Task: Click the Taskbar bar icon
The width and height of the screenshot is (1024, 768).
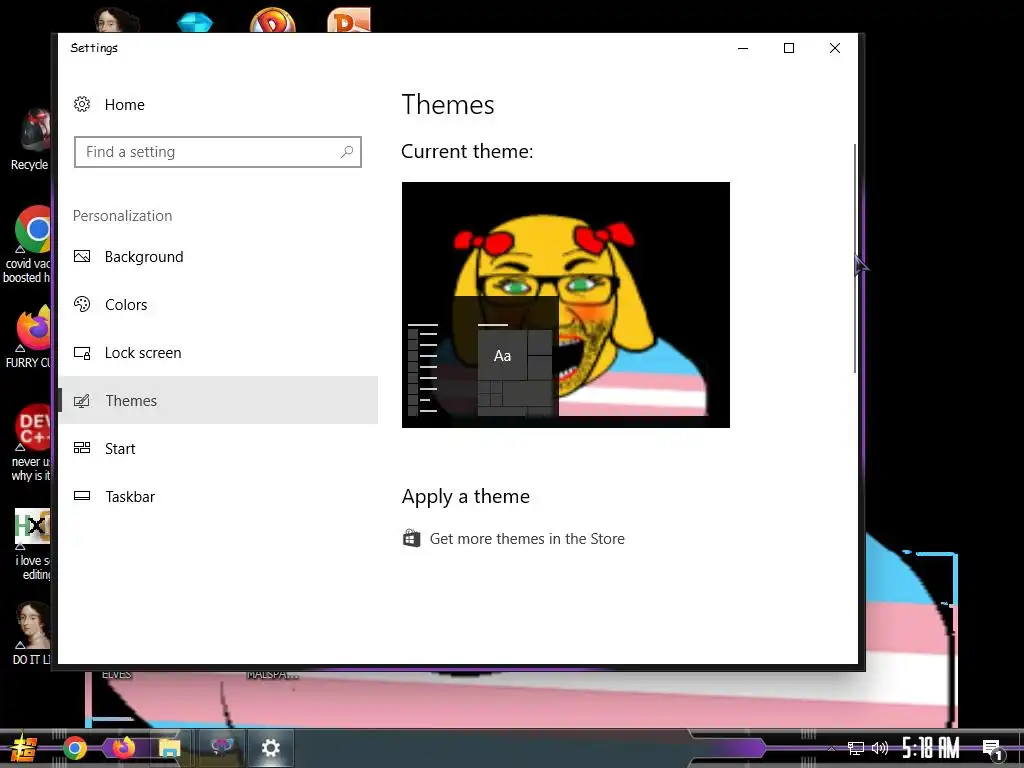Action: tap(82, 496)
